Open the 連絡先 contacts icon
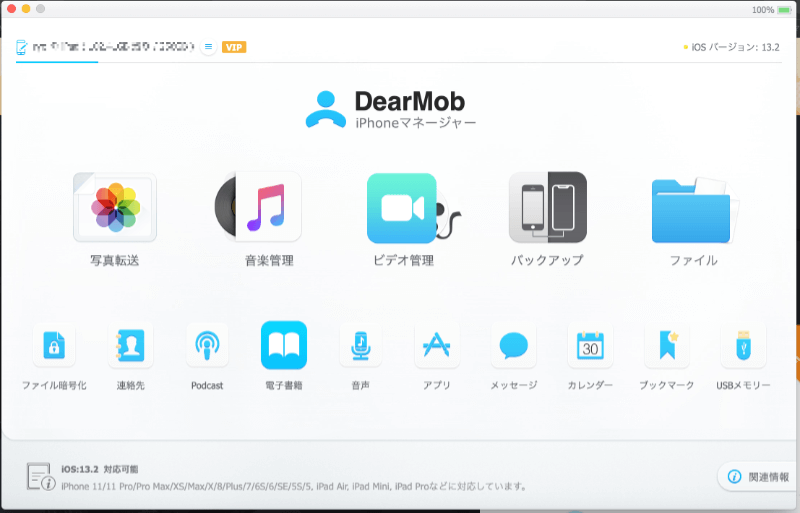The image size is (800, 513). (130, 346)
